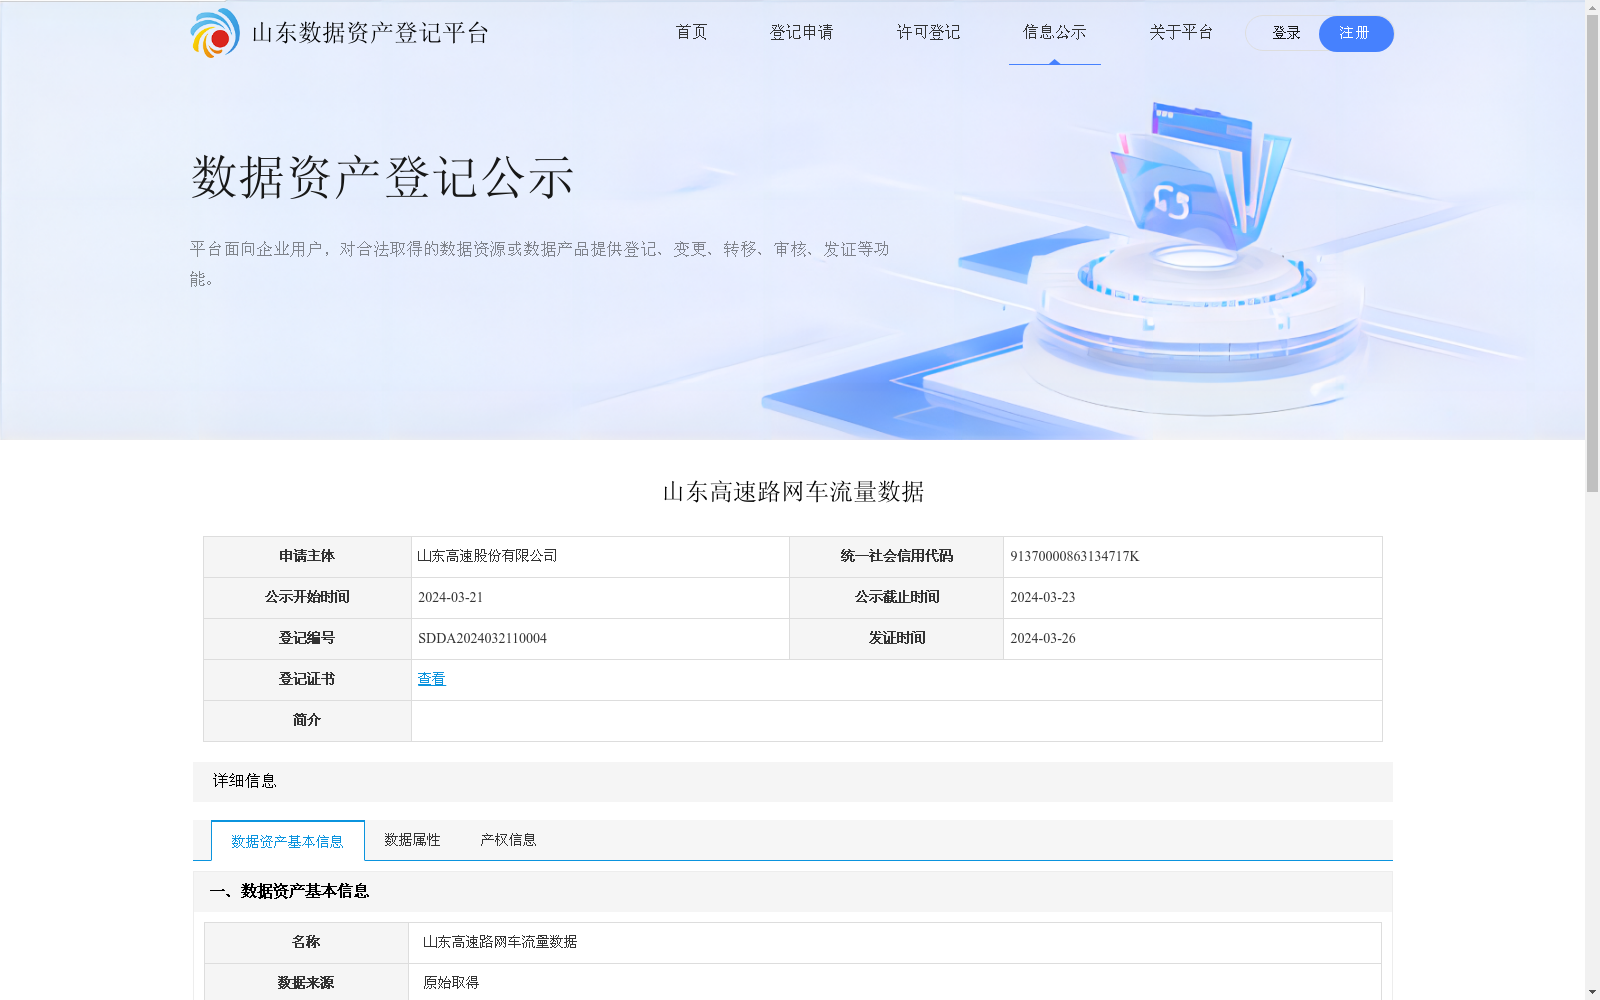This screenshot has width=1600, height=1000.
Task: Click the 公示开始时间 label cell
Action: click(x=307, y=598)
